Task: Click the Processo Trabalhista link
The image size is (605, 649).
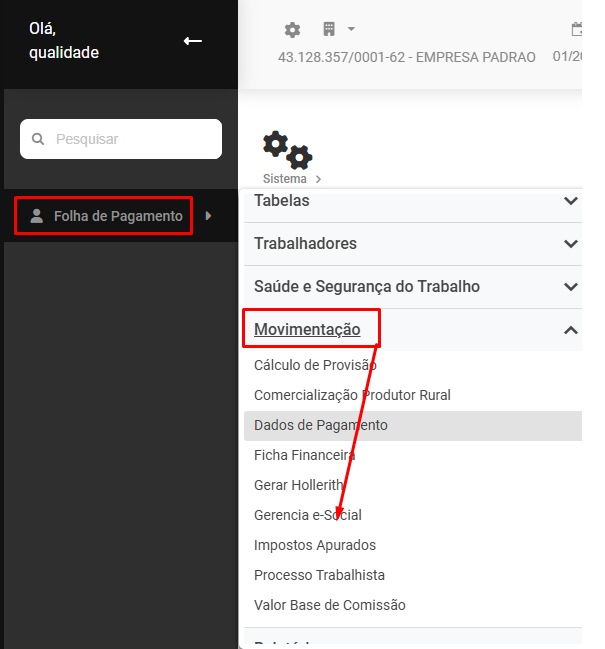Action: point(319,575)
